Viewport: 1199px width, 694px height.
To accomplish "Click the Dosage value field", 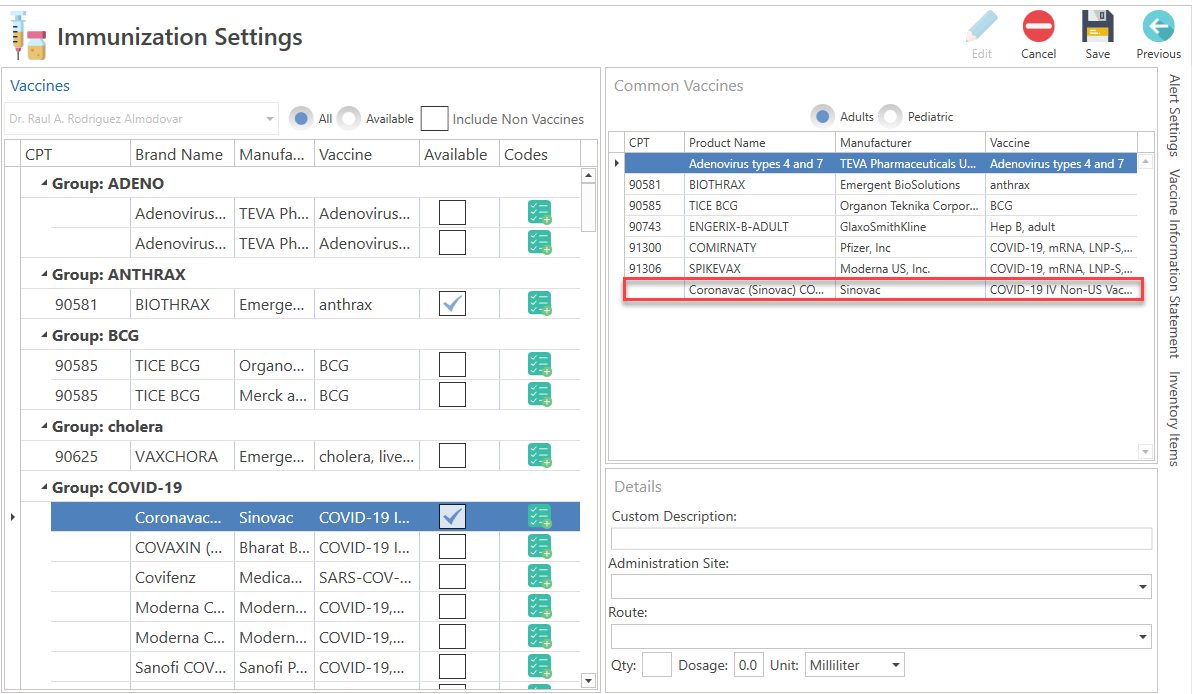I will (x=748, y=665).
